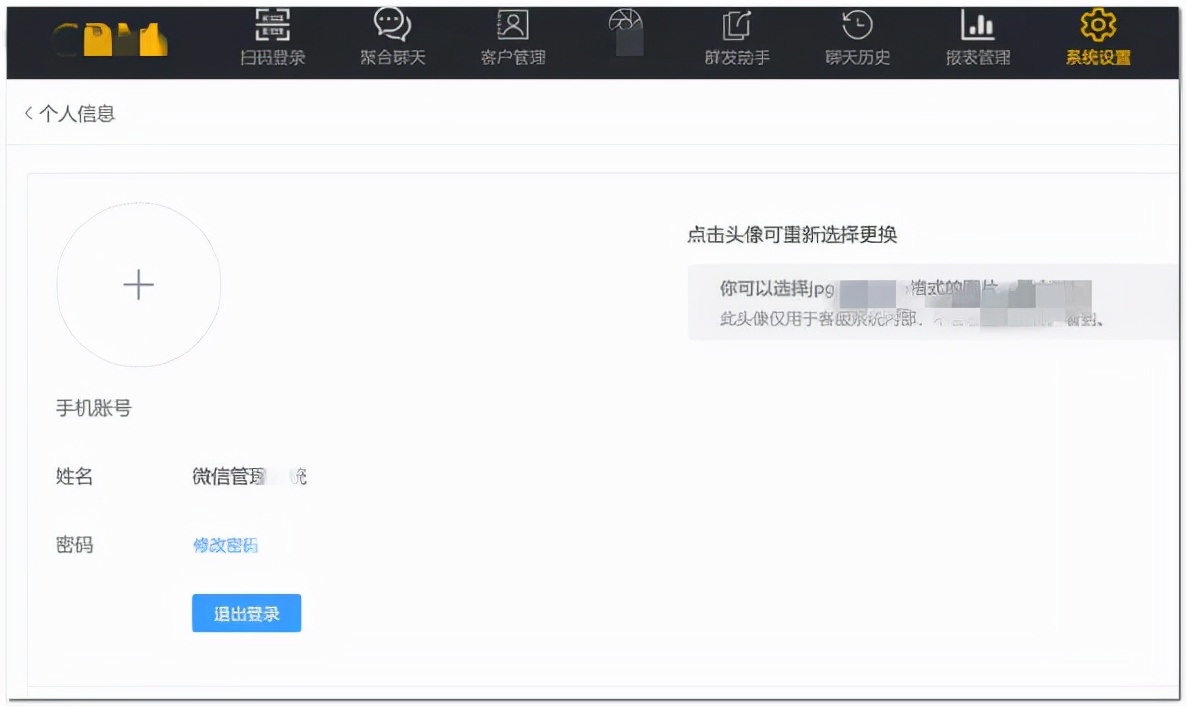Click the 姓名 value showing 微信管理
This screenshot has width=1186, height=706.
[246, 476]
